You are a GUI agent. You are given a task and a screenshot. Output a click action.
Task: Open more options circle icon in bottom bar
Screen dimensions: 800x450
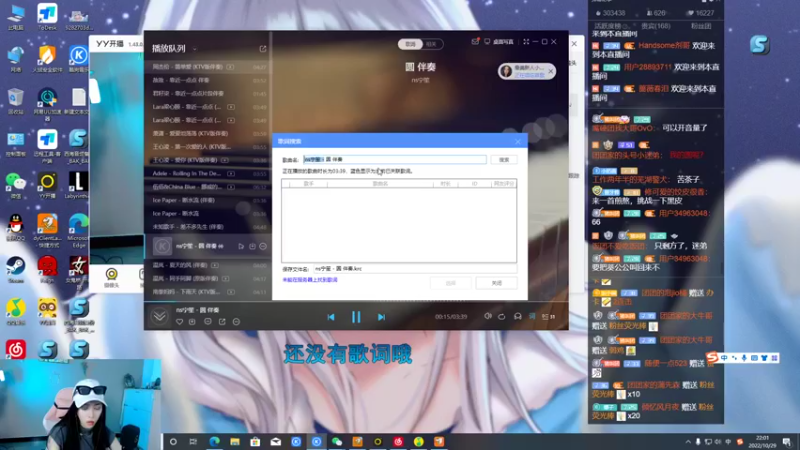click(x=236, y=321)
